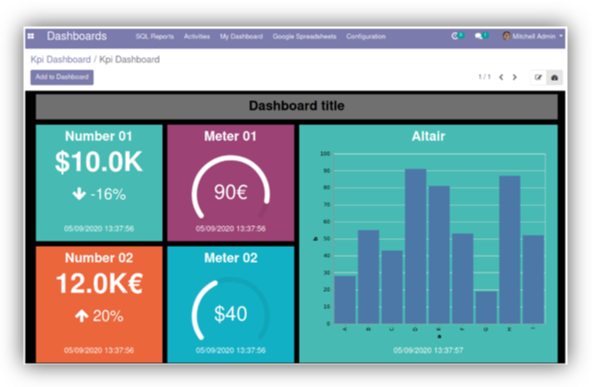Expand the Configuration menu
595x387 pixels.
pyautogui.click(x=366, y=36)
